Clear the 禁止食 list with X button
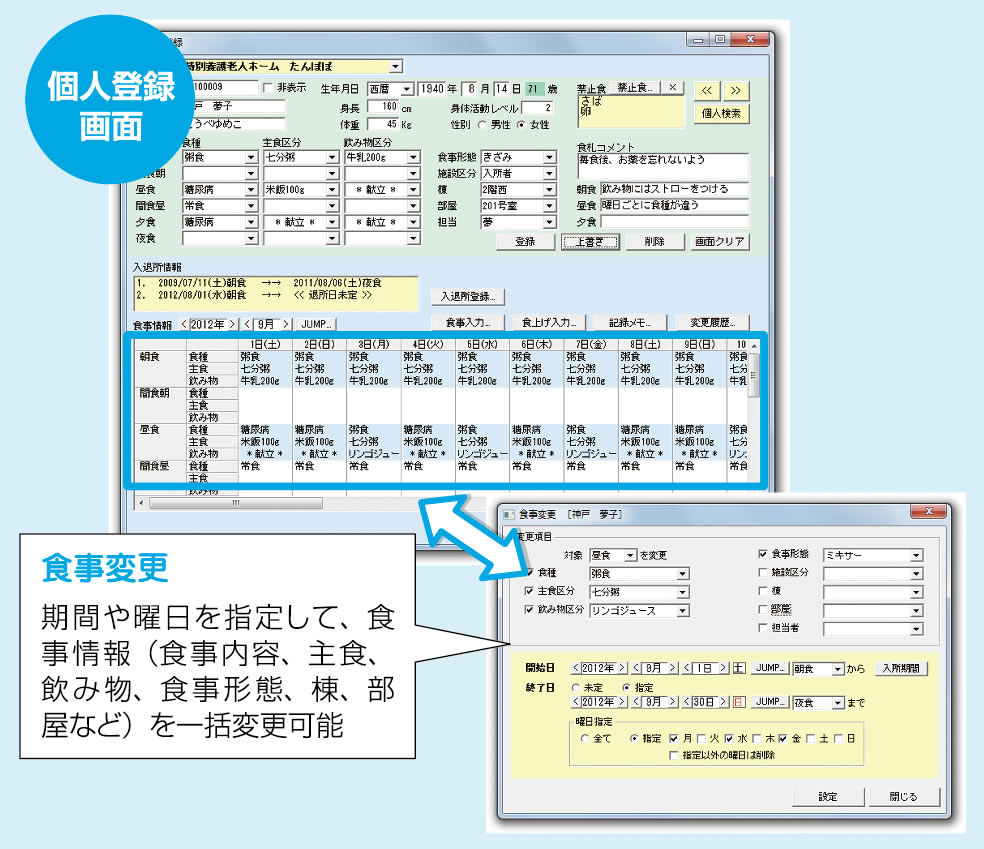The height and width of the screenshot is (849, 984). [674, 88]
